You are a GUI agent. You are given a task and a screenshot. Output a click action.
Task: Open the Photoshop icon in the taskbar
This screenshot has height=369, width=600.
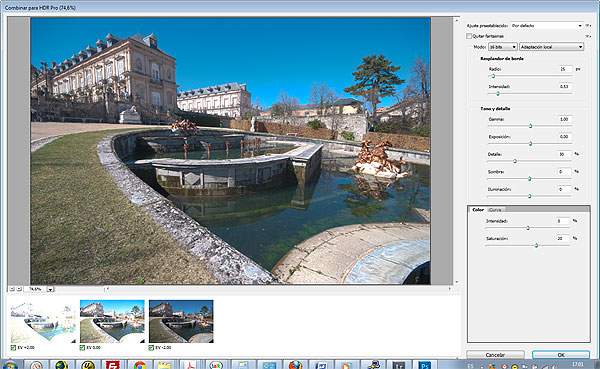(424, 364)
